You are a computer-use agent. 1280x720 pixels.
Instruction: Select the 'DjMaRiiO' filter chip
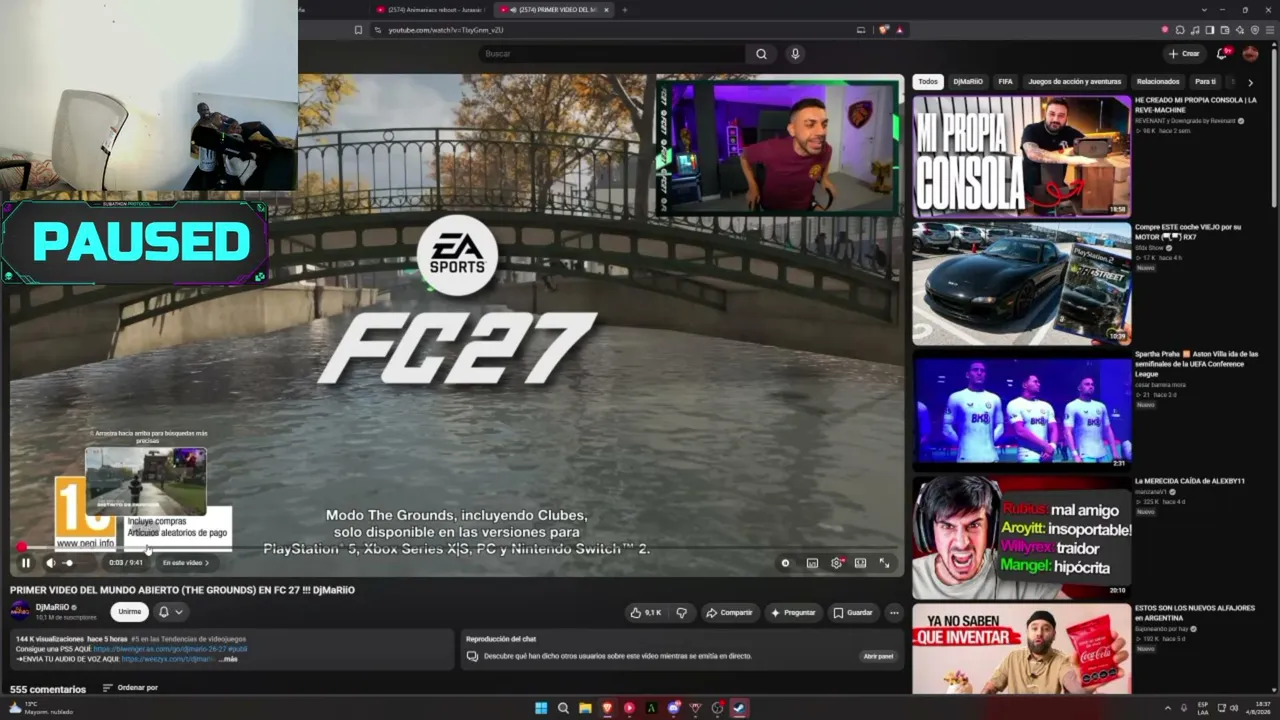click(x=968, y=82)
